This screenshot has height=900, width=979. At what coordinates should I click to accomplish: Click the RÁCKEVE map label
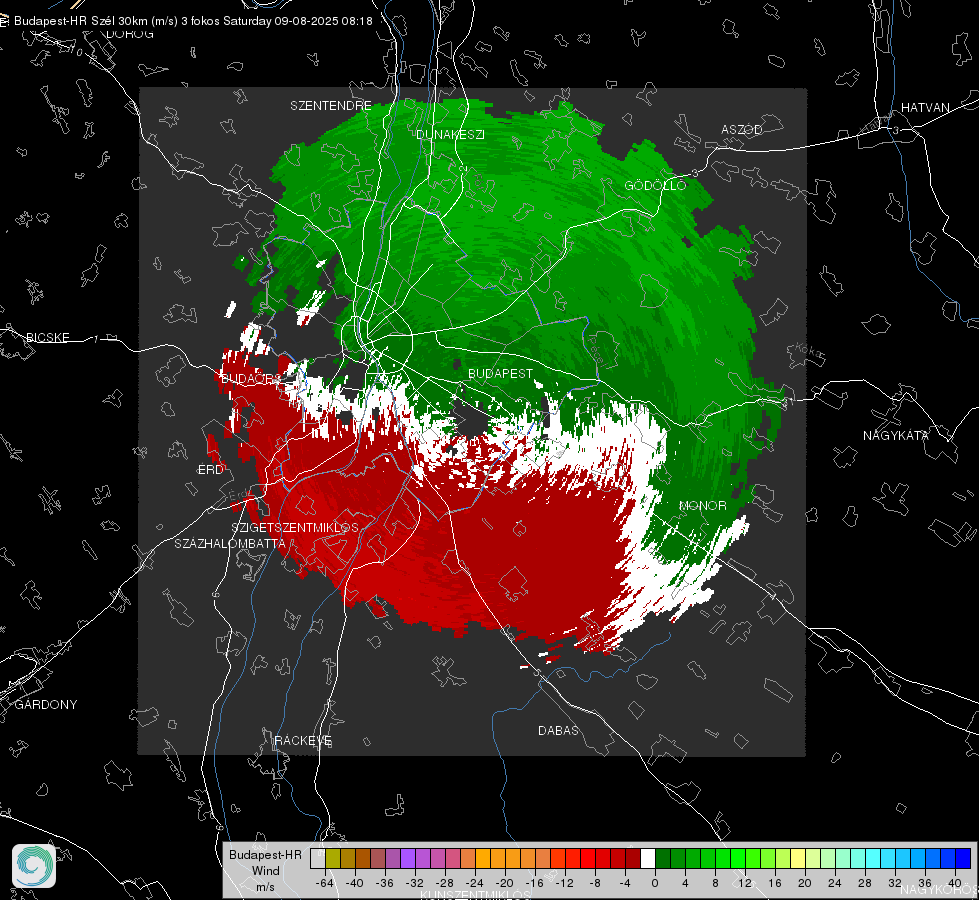point(303,740)
